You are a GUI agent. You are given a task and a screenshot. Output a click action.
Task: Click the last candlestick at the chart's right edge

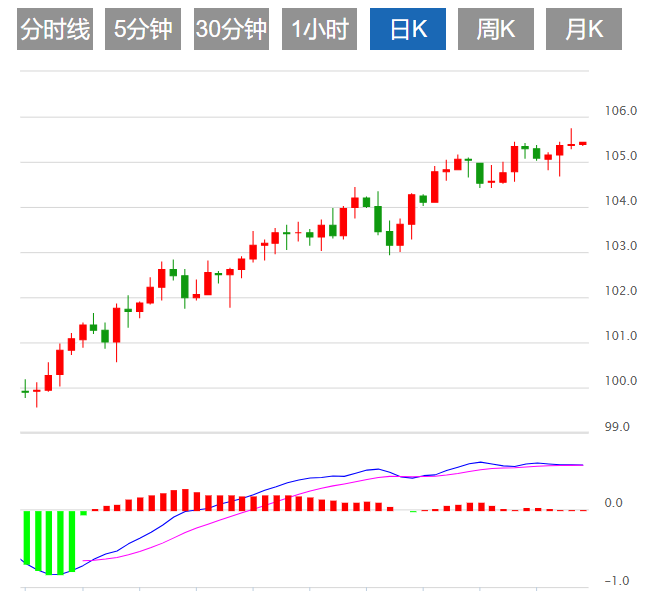point(583,143)
